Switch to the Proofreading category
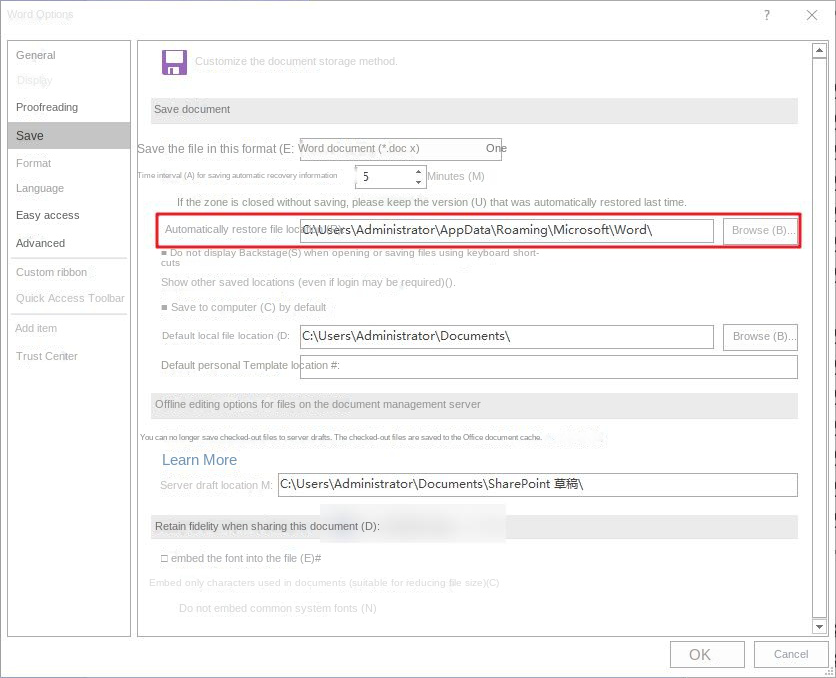The image size is (836, 678). [x=47, y=107]
